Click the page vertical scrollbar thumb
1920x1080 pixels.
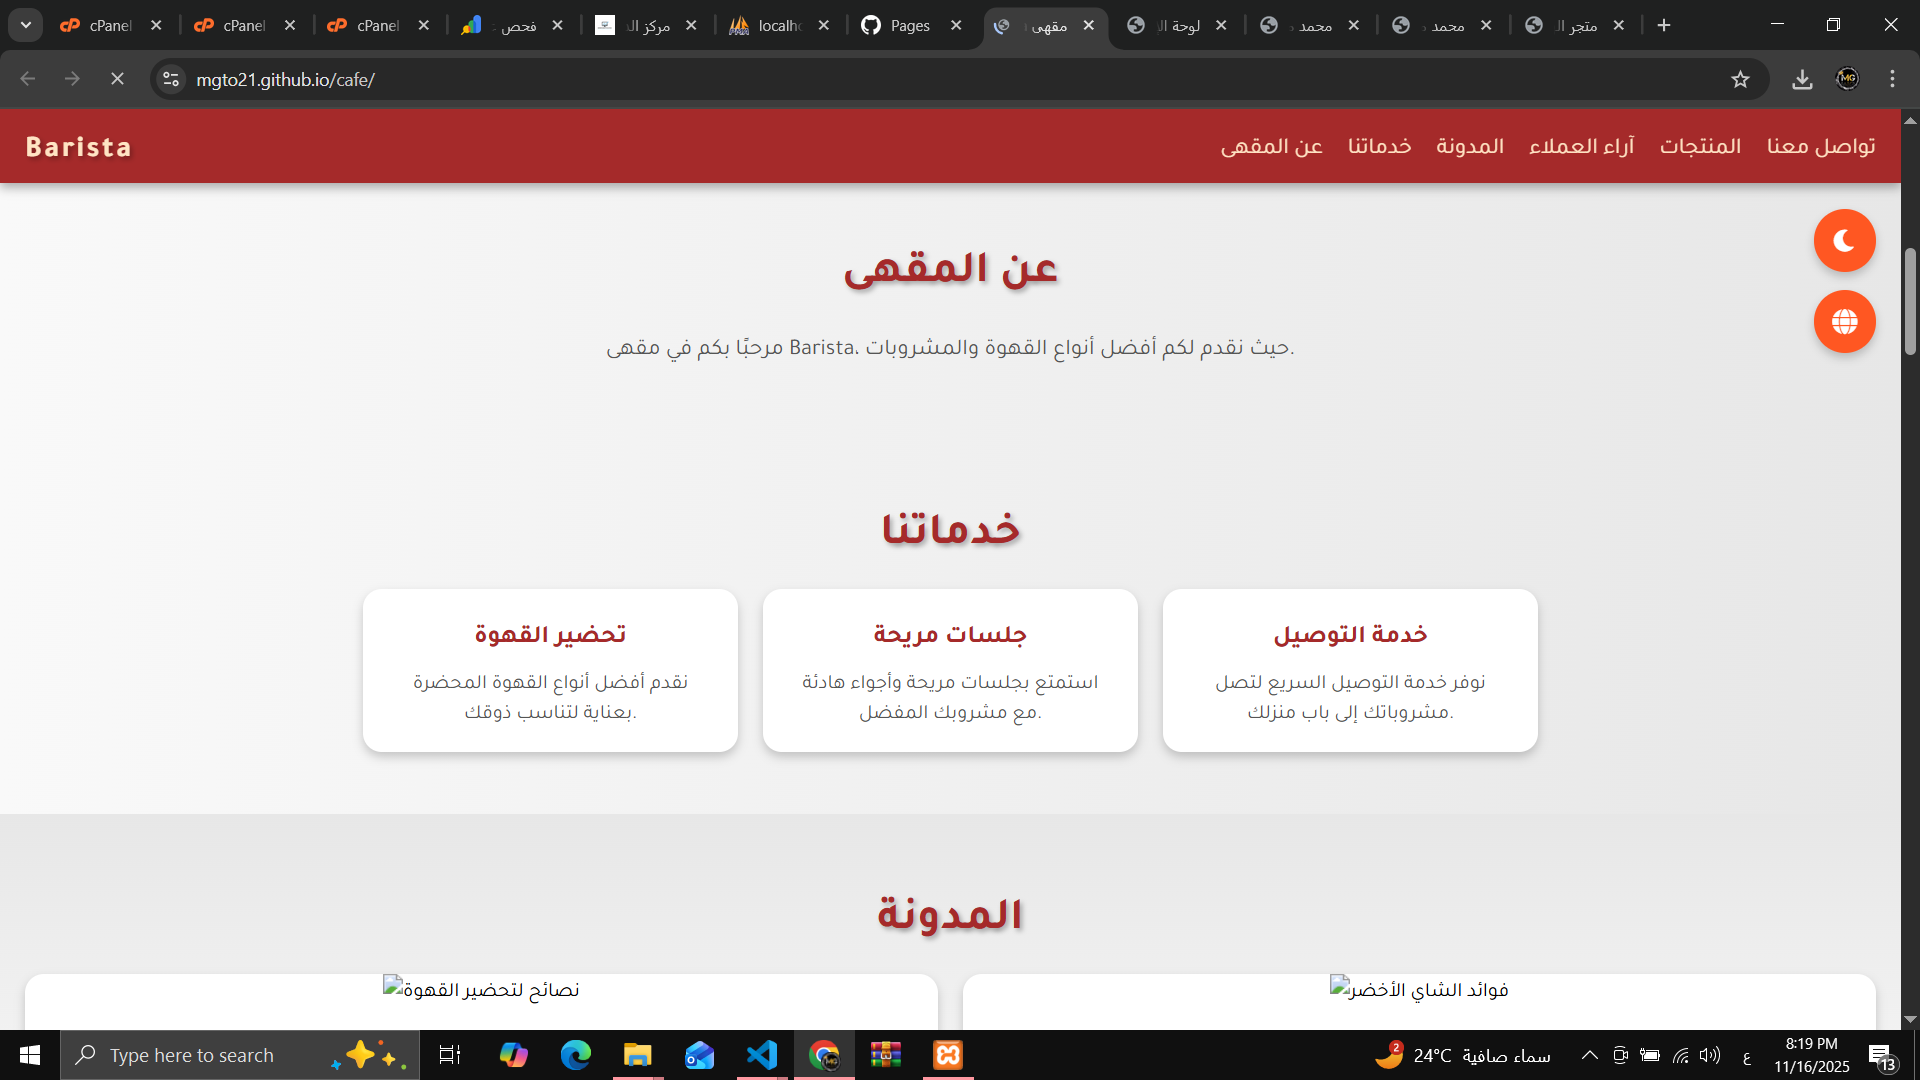click(x=1910, y=300)
